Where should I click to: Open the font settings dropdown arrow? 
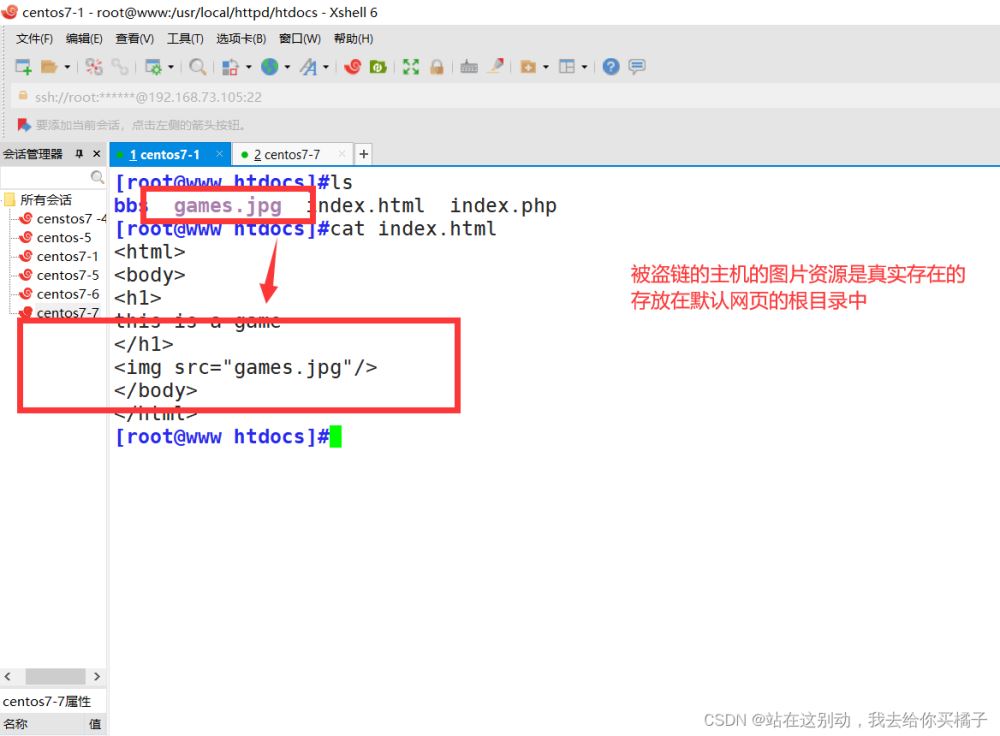click(326, 67)
